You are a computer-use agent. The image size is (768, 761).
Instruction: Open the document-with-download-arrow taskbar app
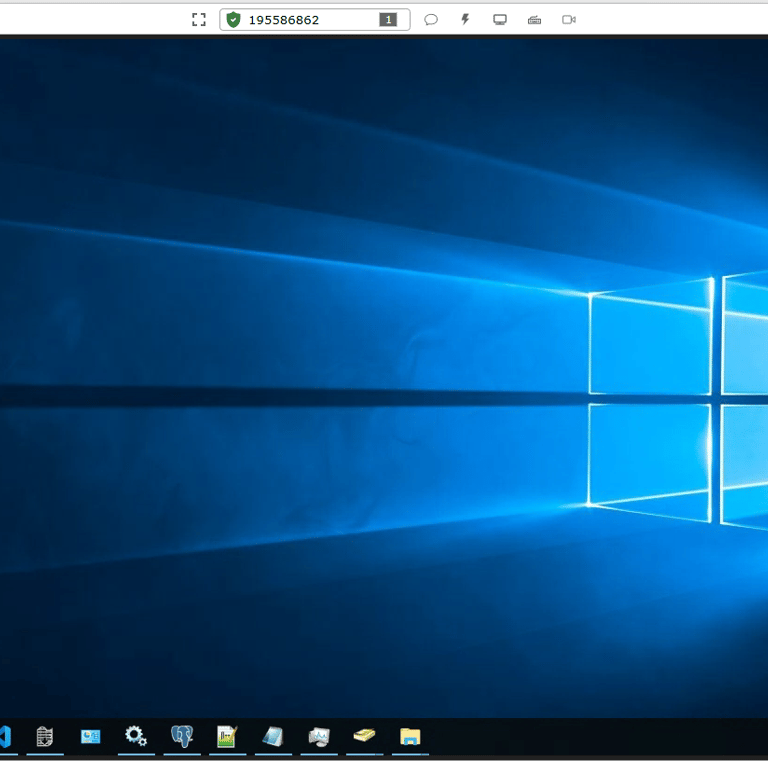(45, 737)
